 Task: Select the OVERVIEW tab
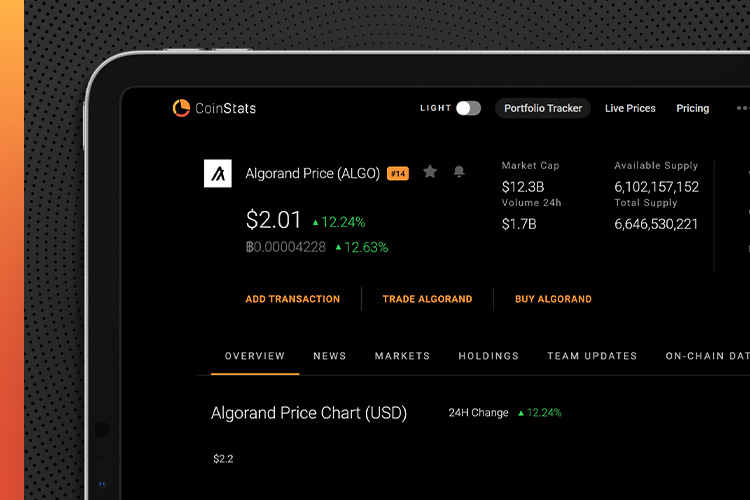[x=255, y=356]
